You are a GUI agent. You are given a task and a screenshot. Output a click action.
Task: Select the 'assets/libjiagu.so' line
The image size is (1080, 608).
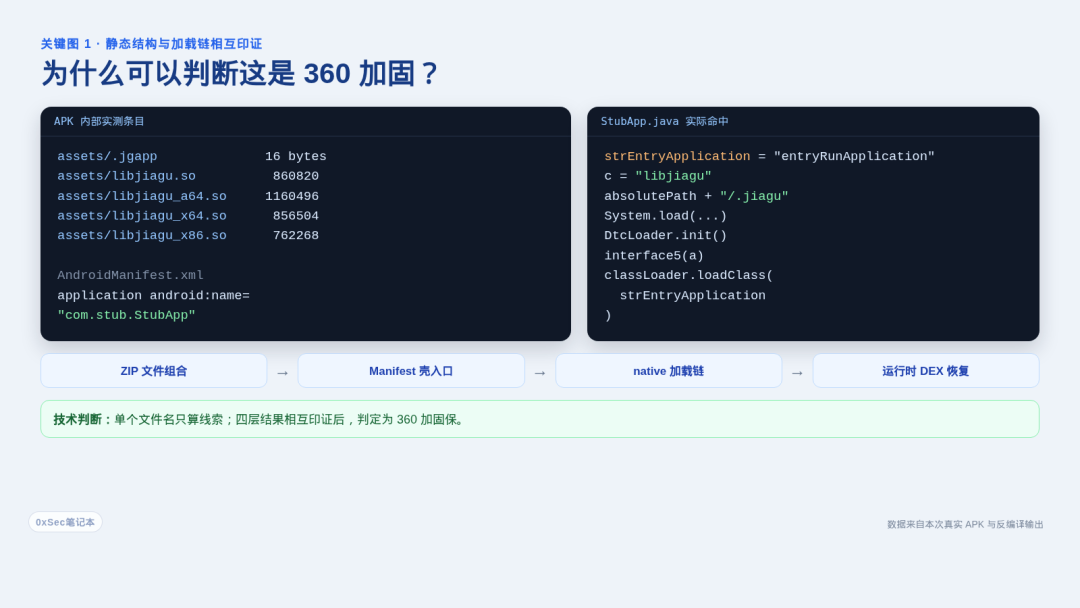(x=126, y=176)
